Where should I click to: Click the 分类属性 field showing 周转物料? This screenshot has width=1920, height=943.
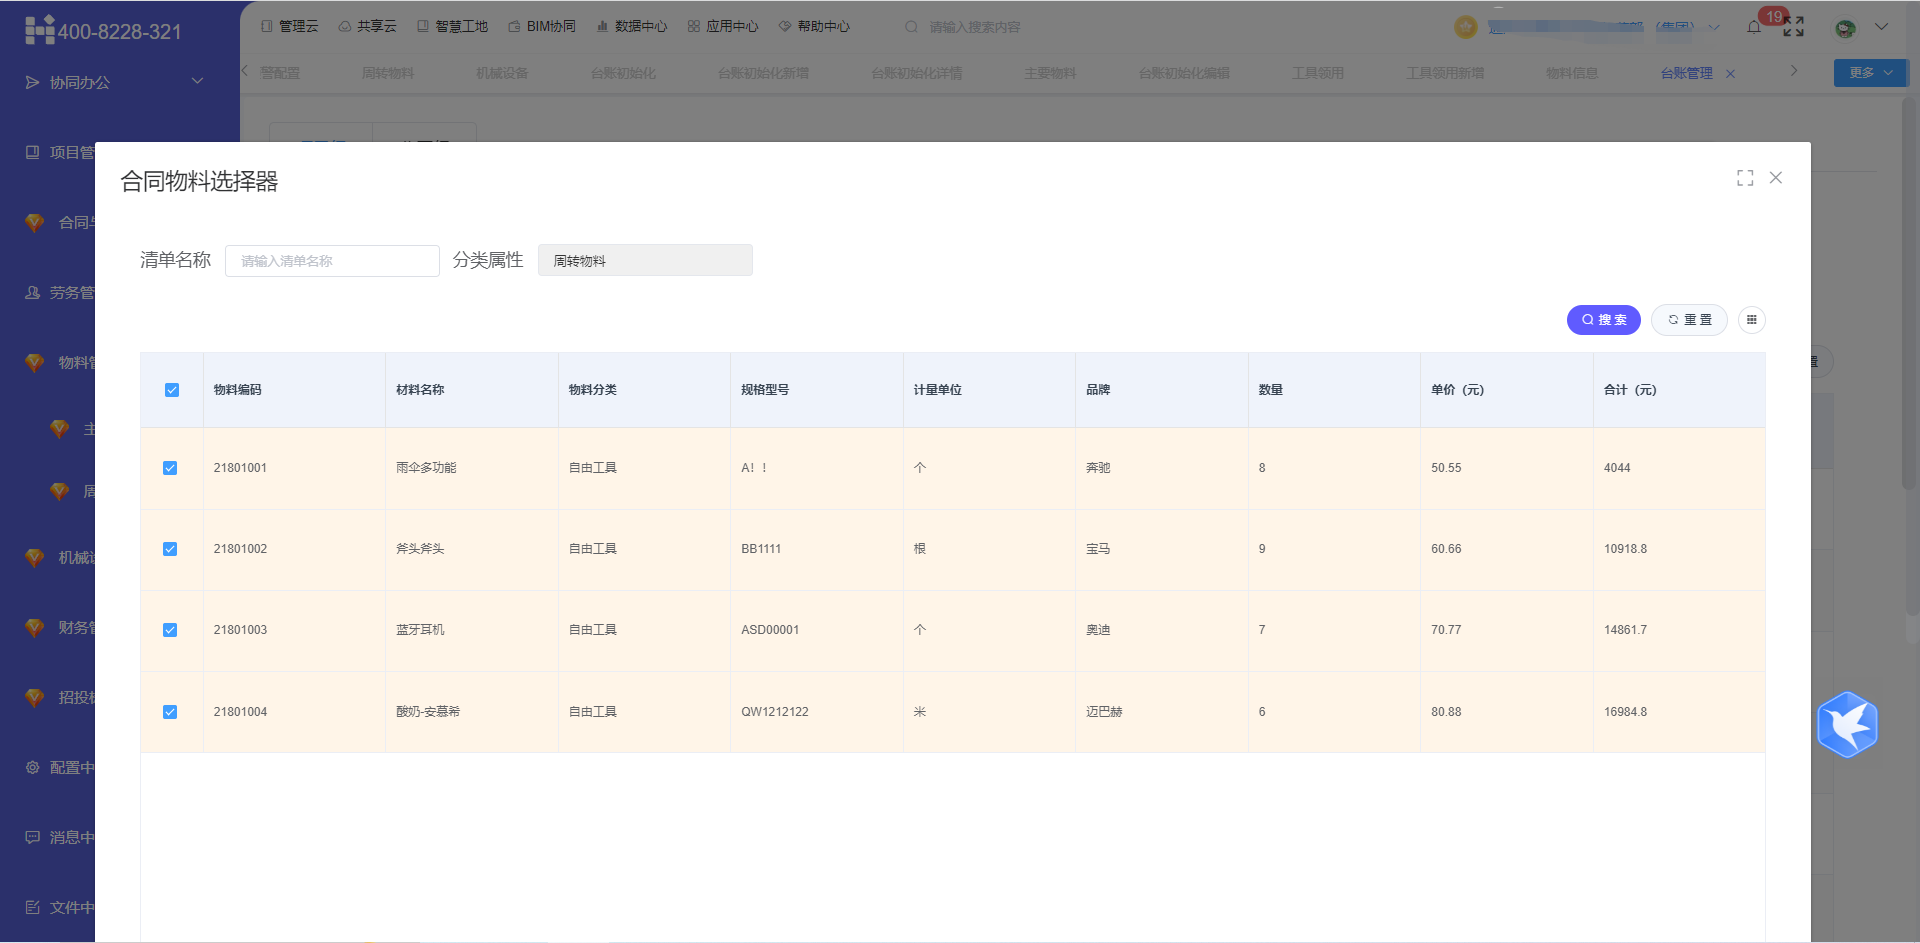tap(645, 261)
